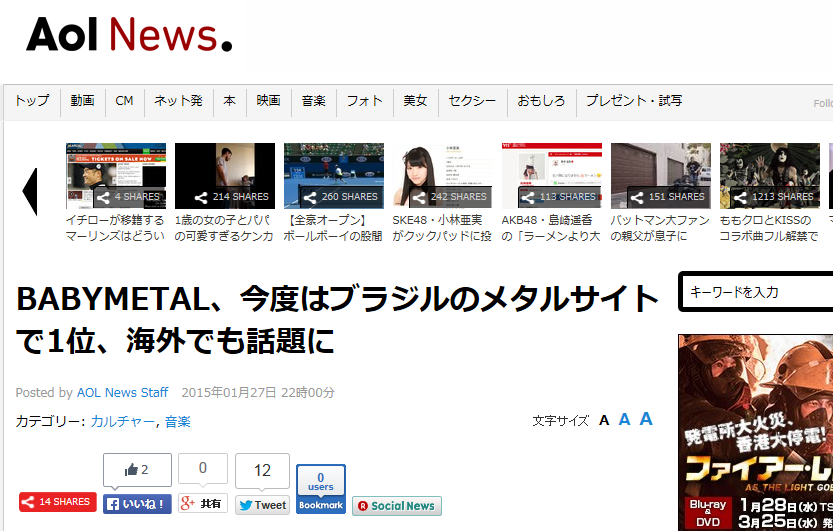Open the フォト section
The height and width of the screenshot is (531, 833).
[x=364, y=100]
